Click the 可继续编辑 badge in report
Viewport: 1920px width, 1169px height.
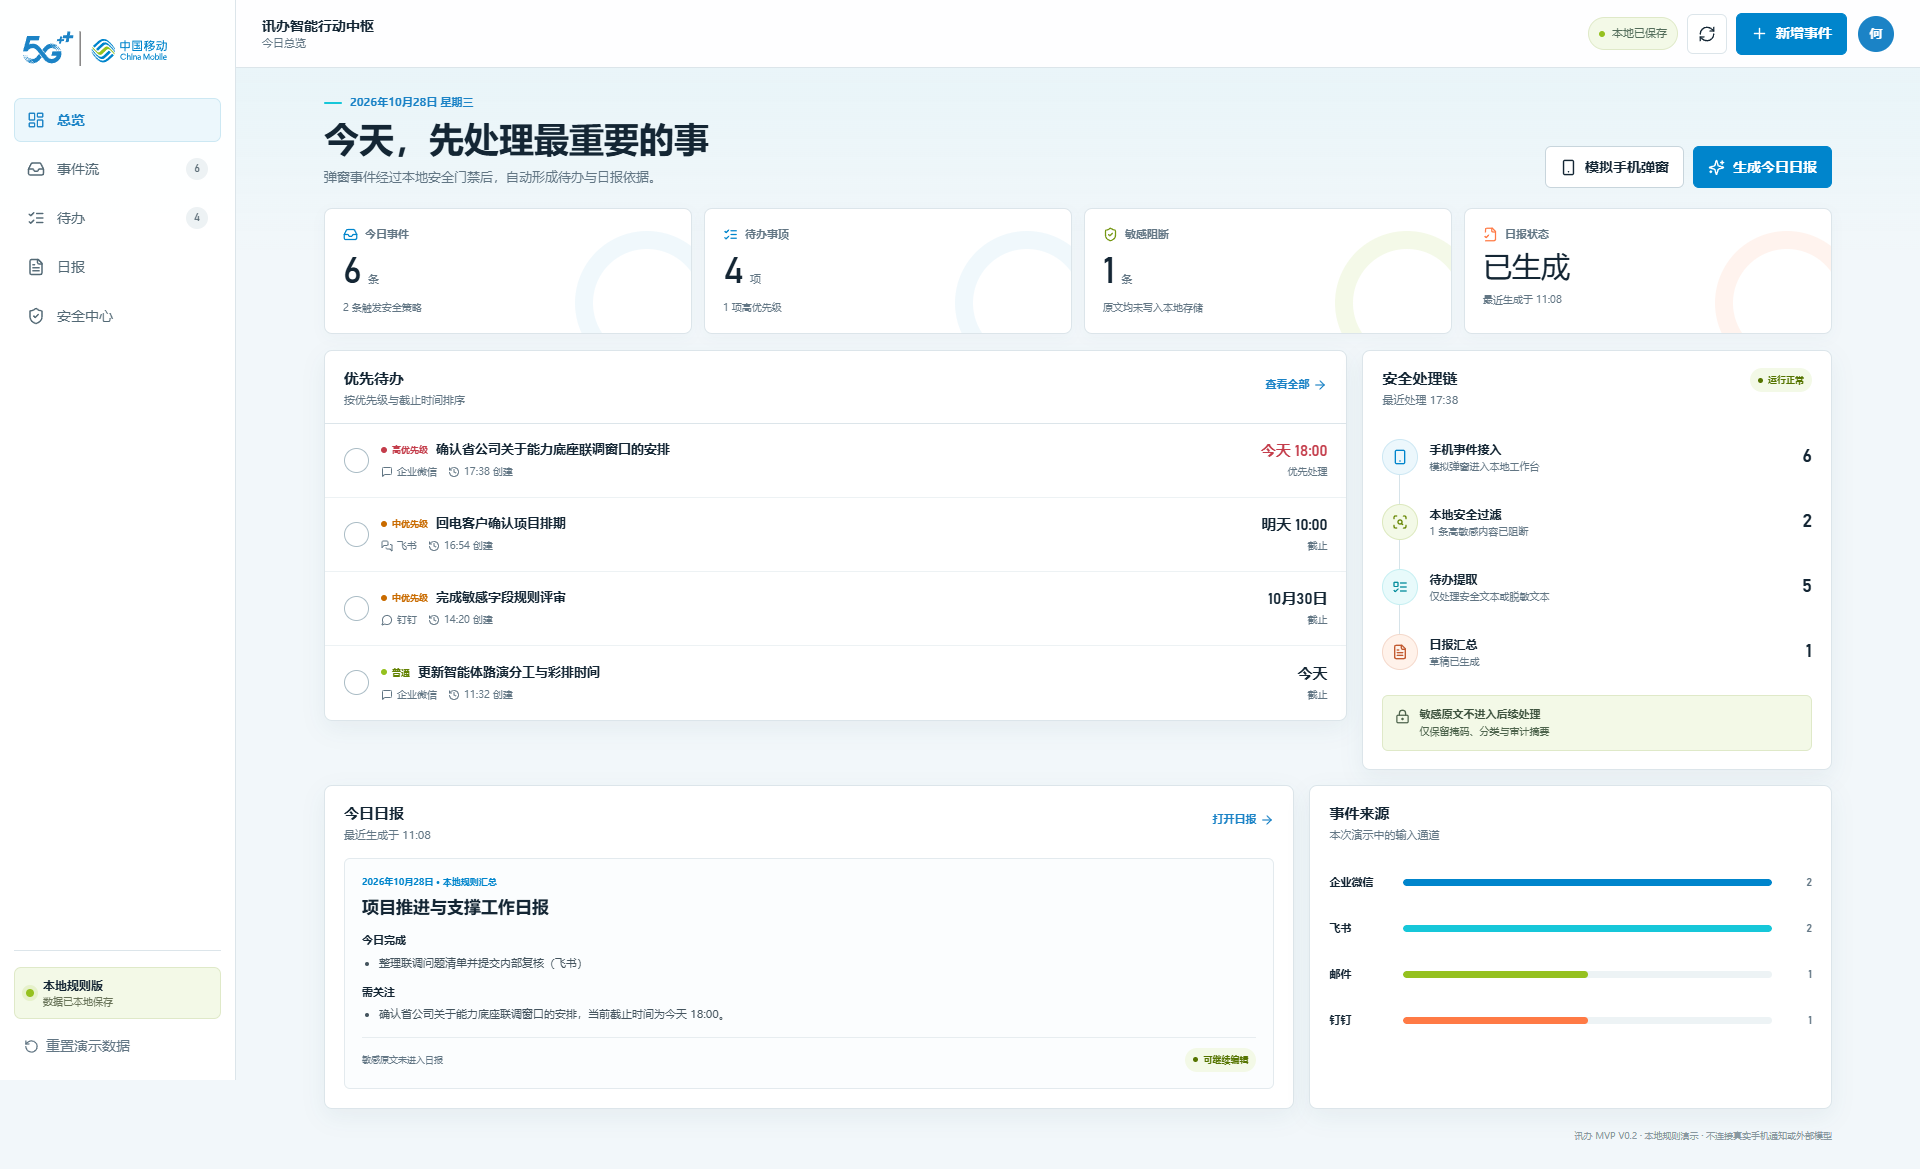(x=1220, y=1060)
